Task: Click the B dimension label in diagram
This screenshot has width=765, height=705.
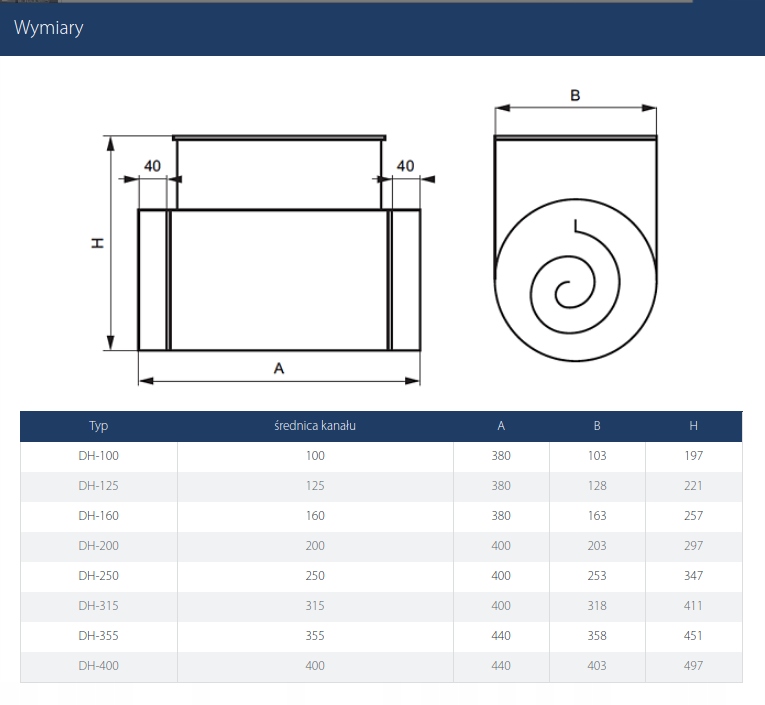Action: [x=575, y=95]
